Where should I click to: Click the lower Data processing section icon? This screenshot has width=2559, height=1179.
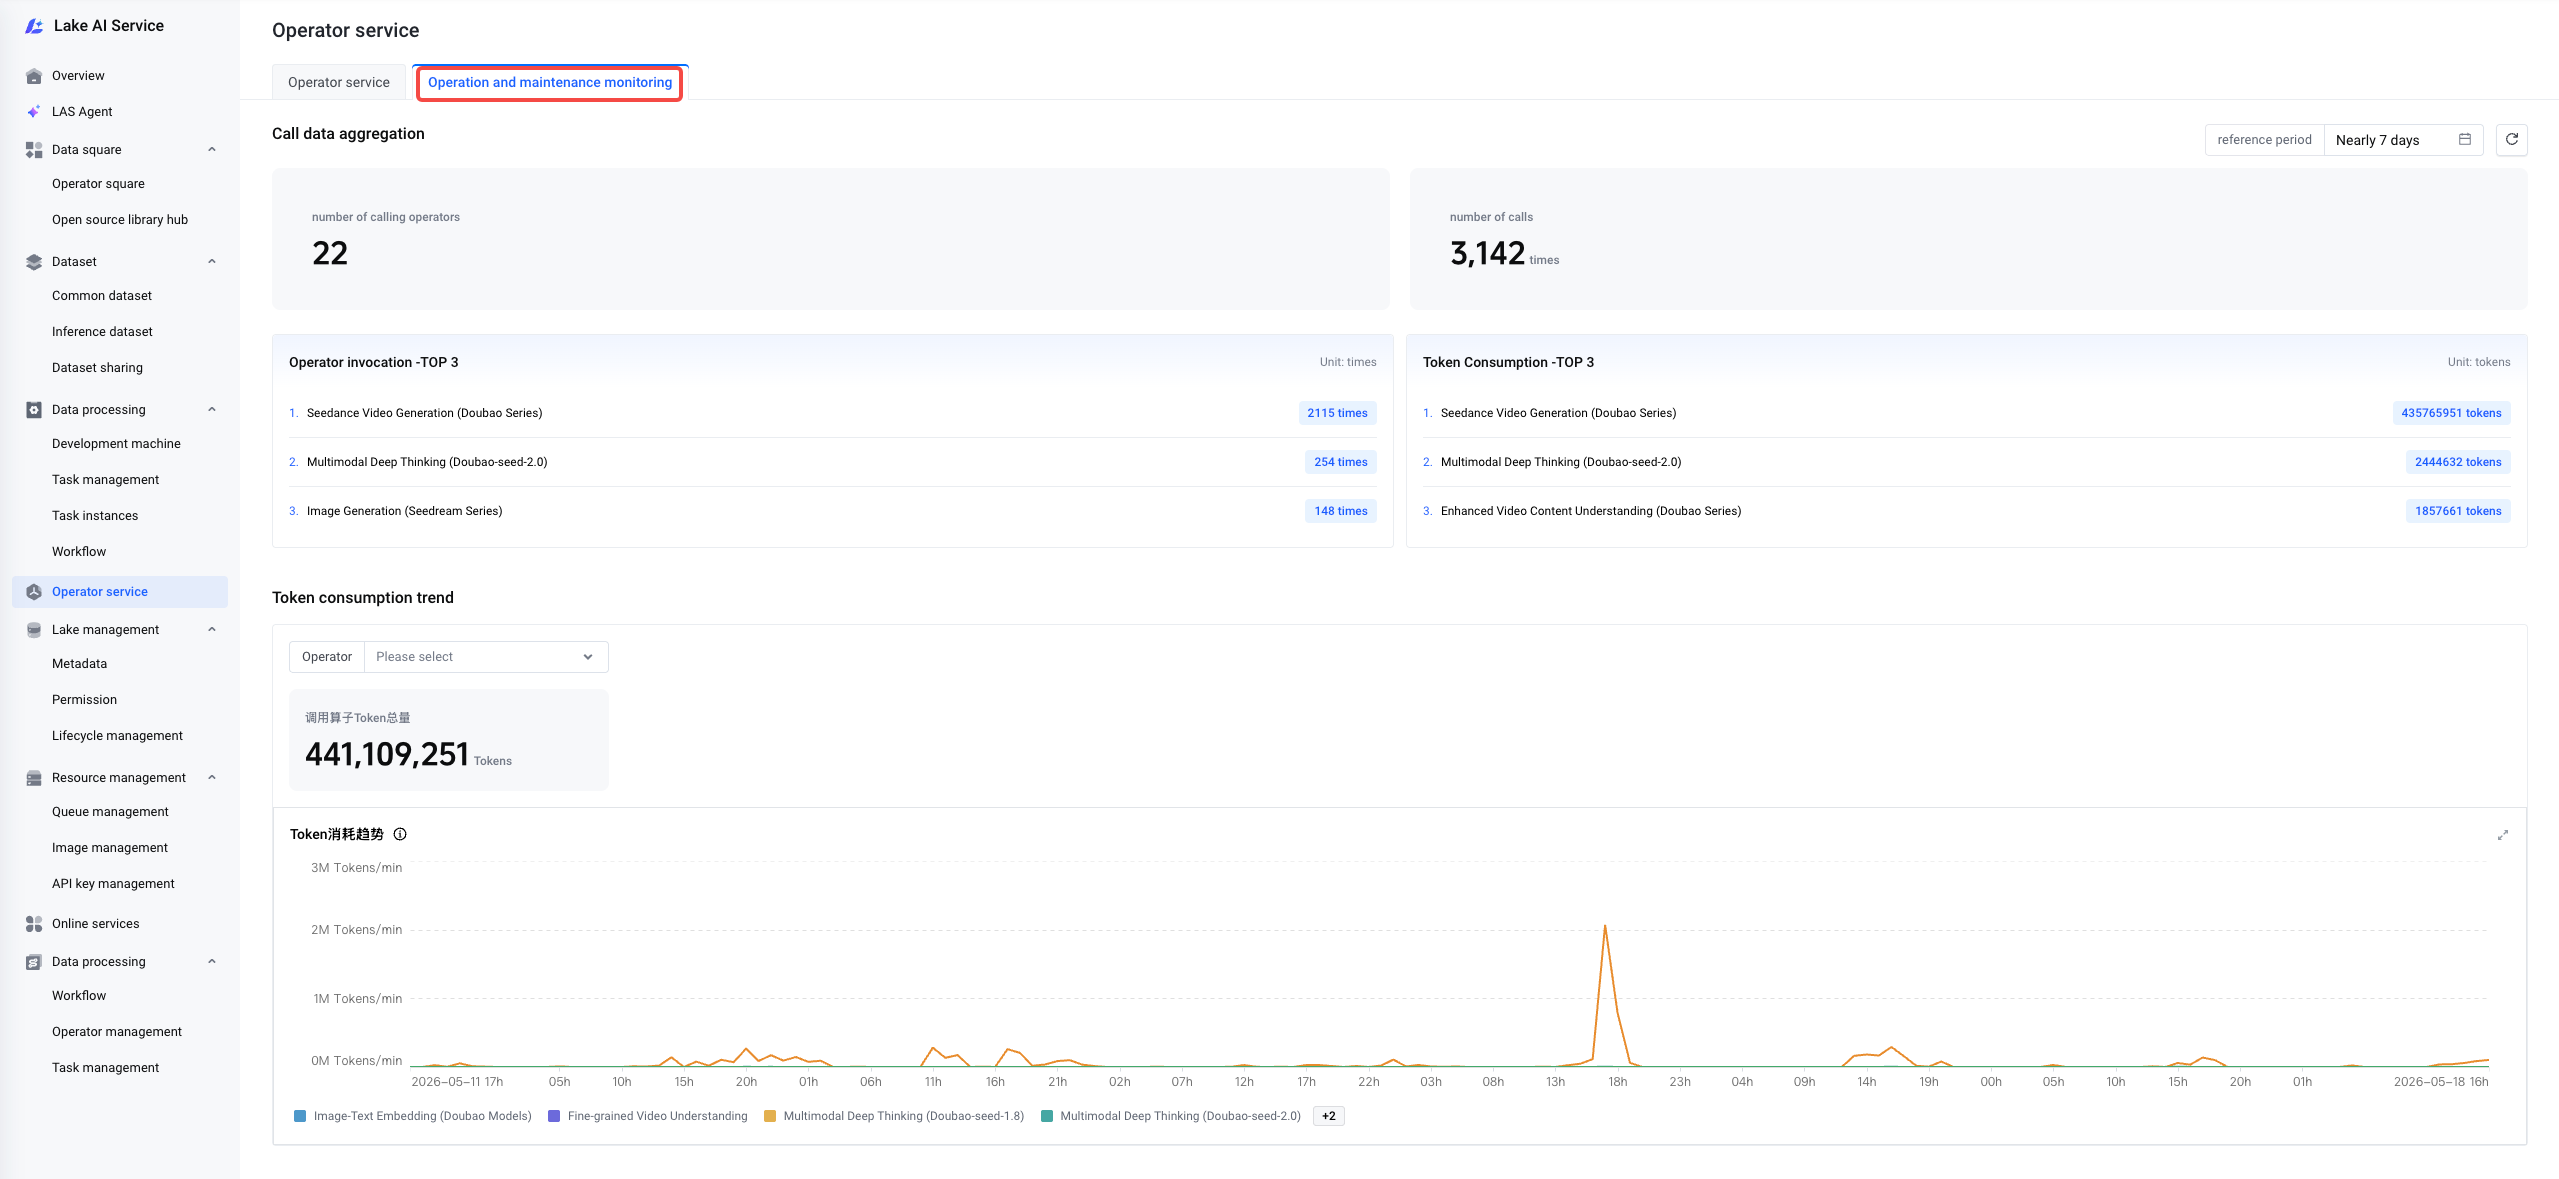(x=34, y=962)
